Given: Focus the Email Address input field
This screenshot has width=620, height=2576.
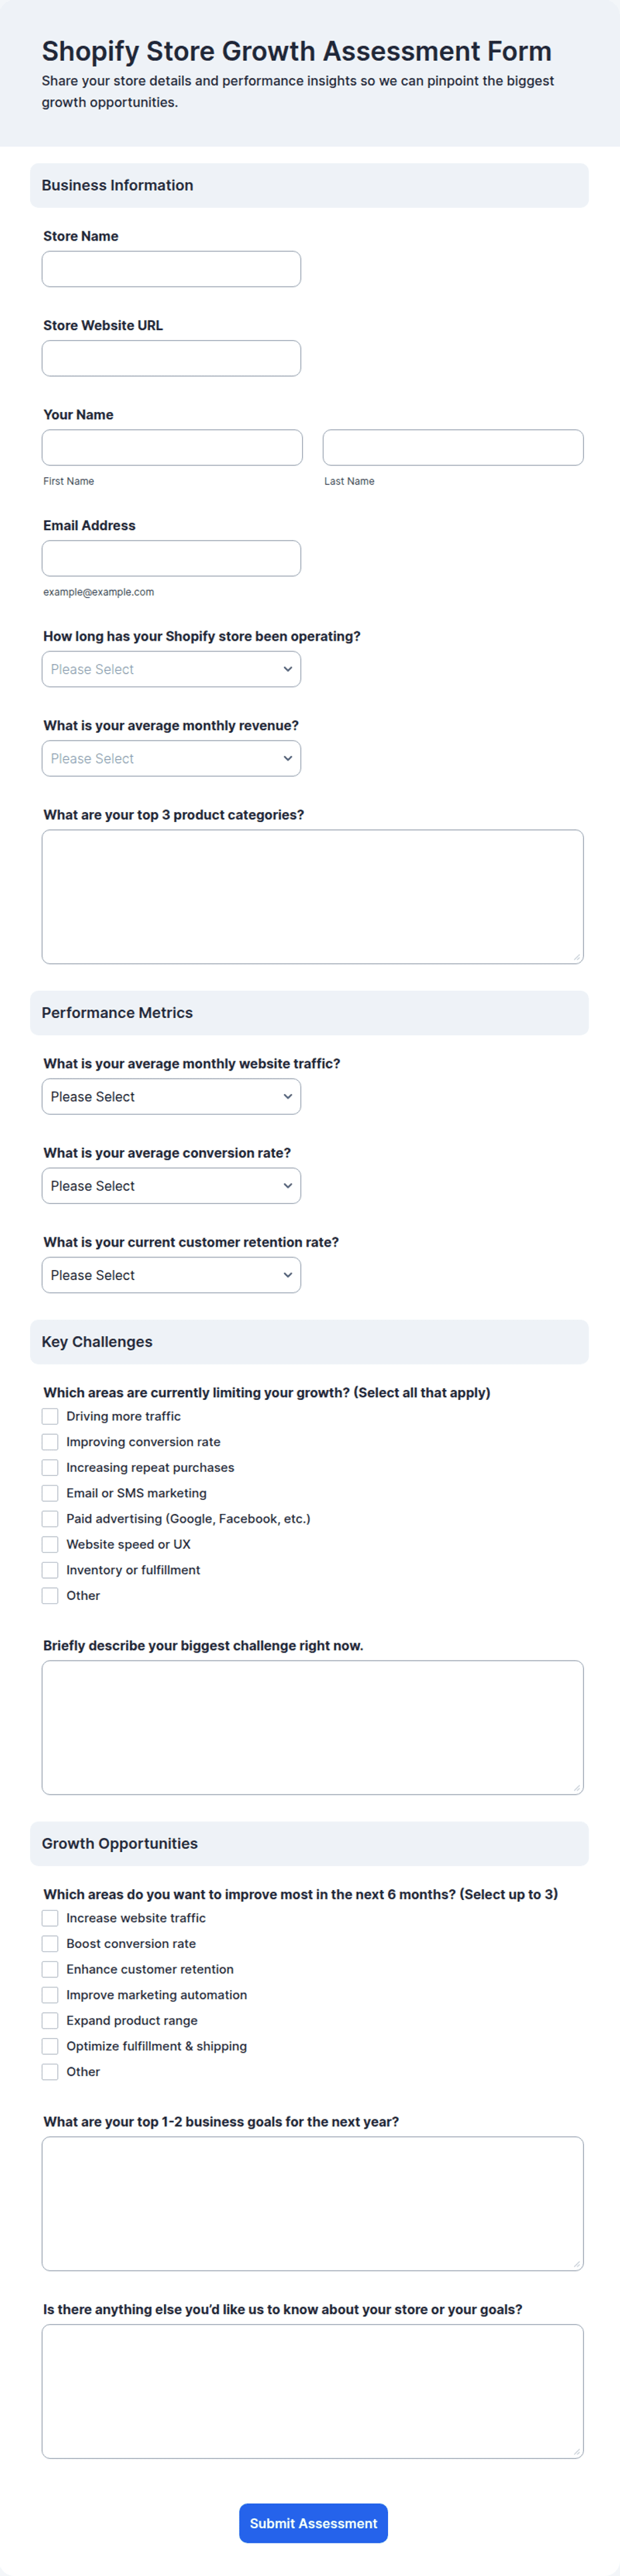Looking at the screenshot, I should click(x=171, y=558).
